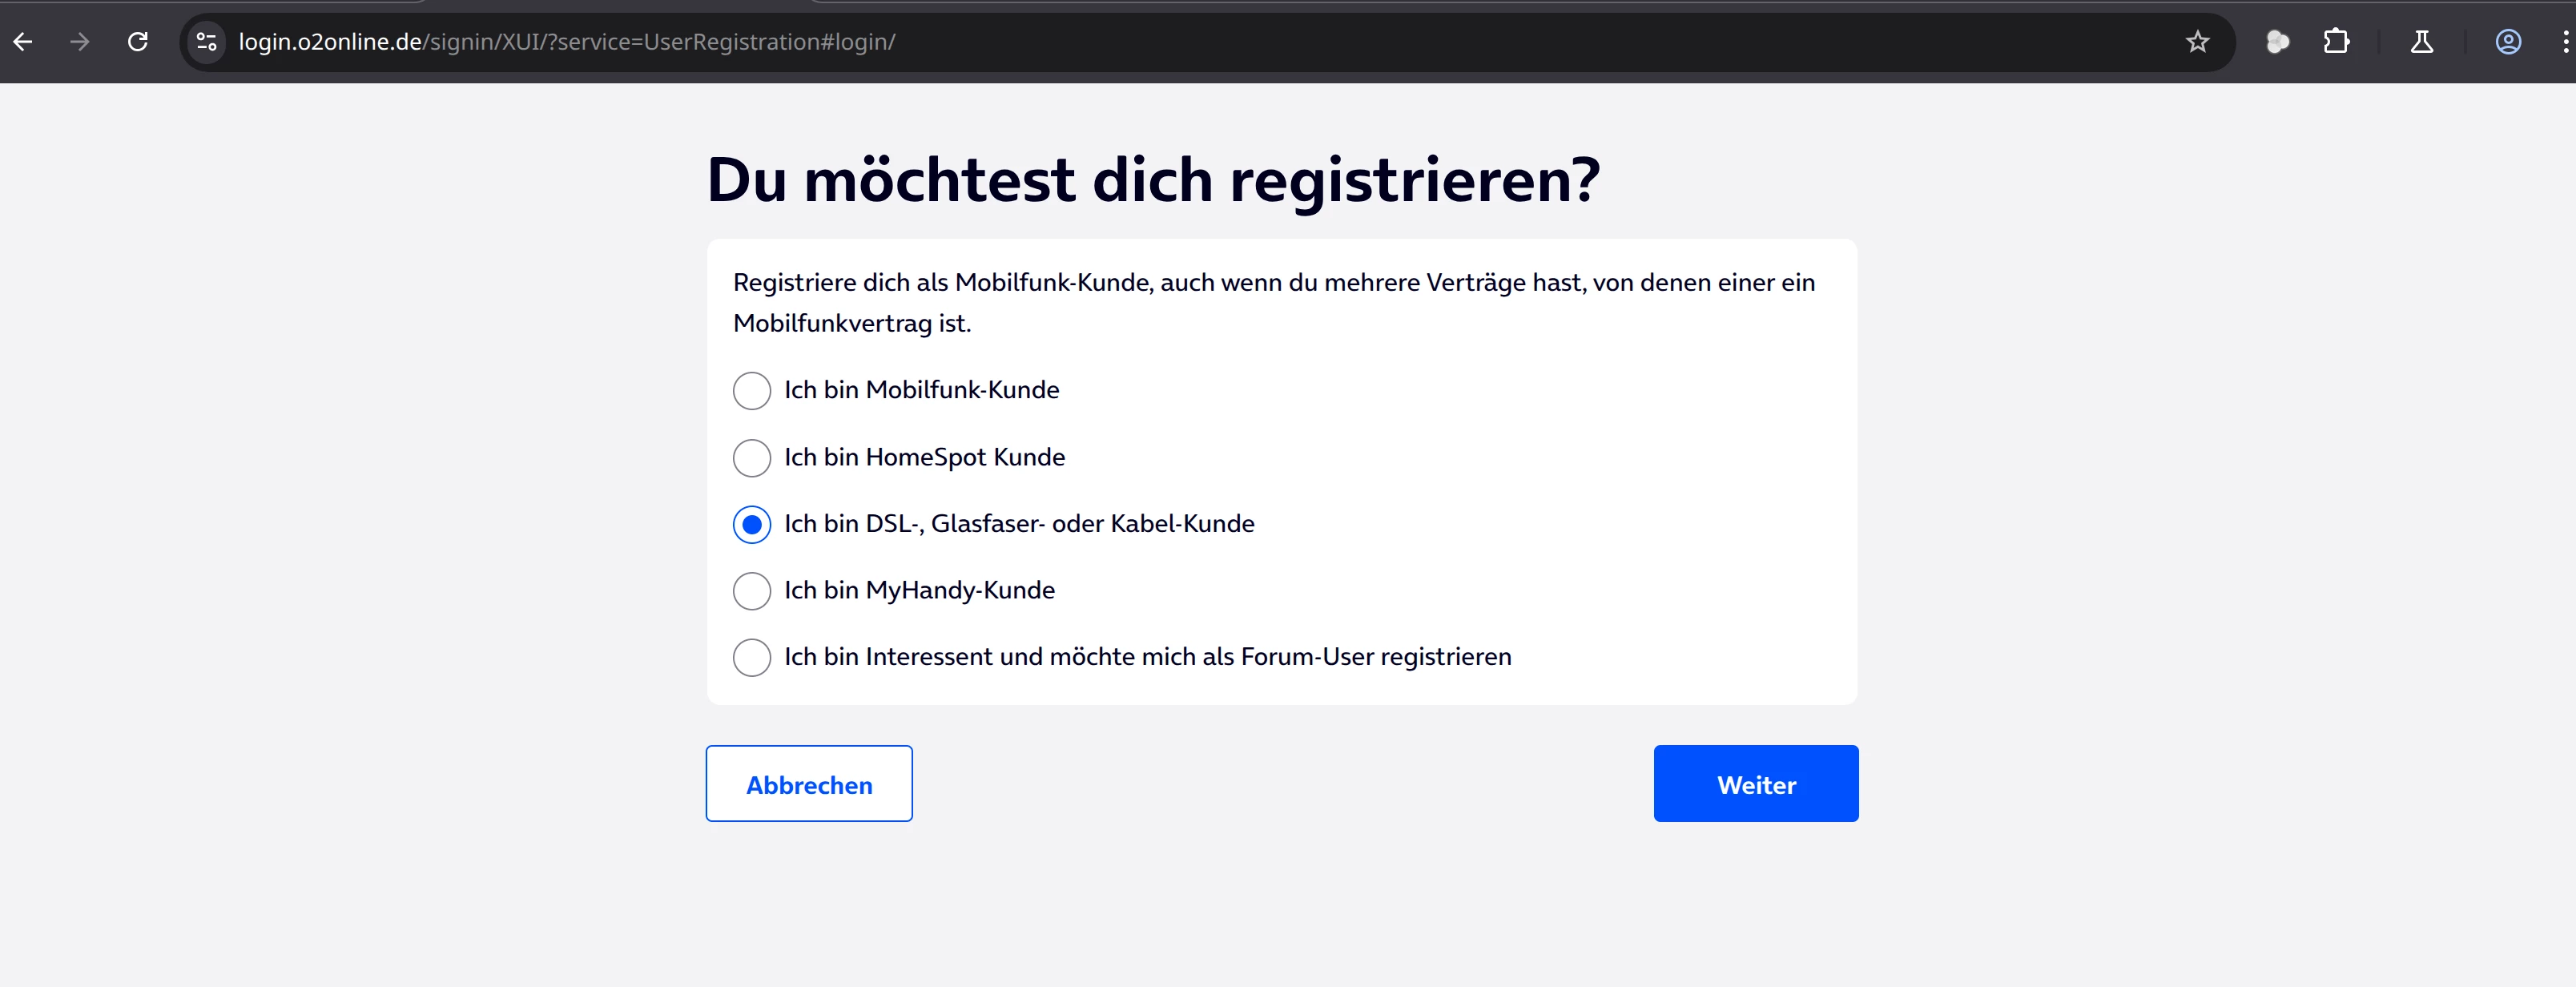
Task: Reload the current page
Action: 138,42
